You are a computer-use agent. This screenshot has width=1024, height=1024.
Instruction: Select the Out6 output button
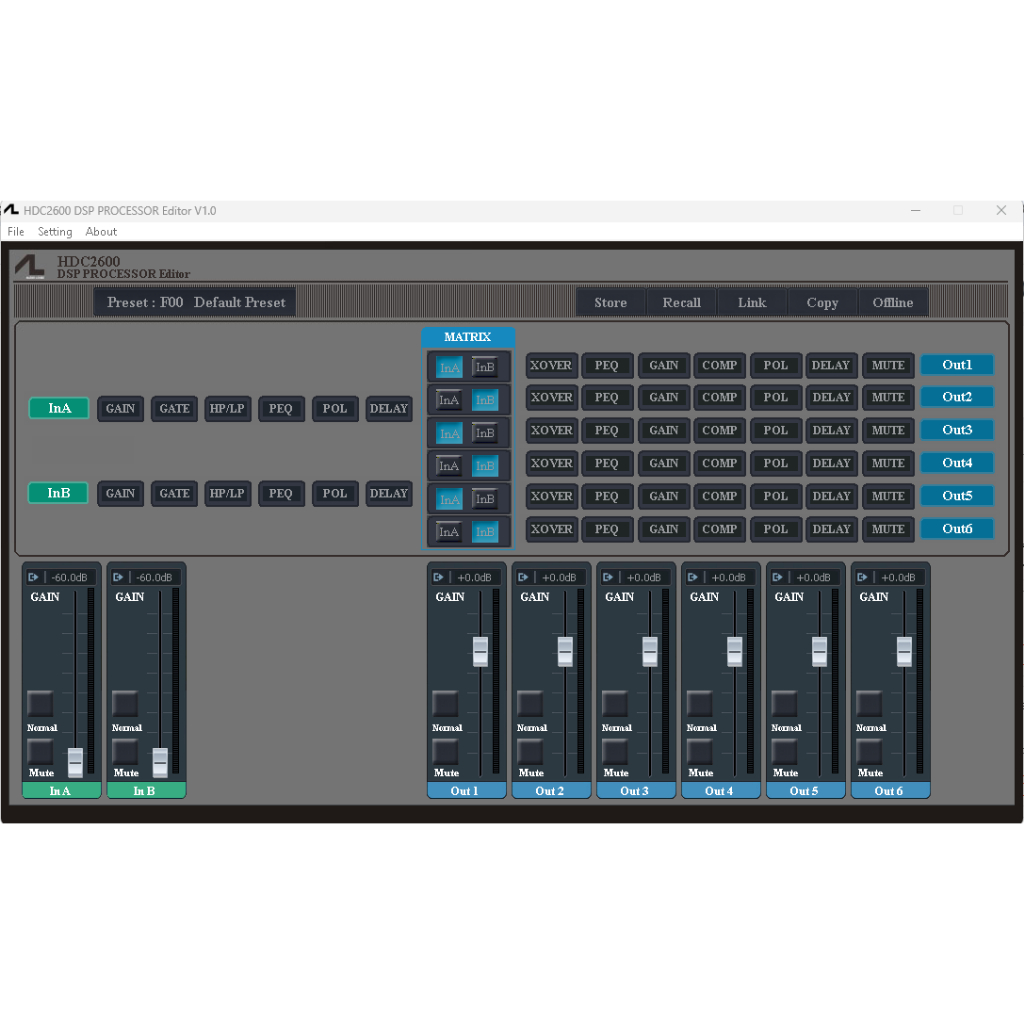[957, 529]
